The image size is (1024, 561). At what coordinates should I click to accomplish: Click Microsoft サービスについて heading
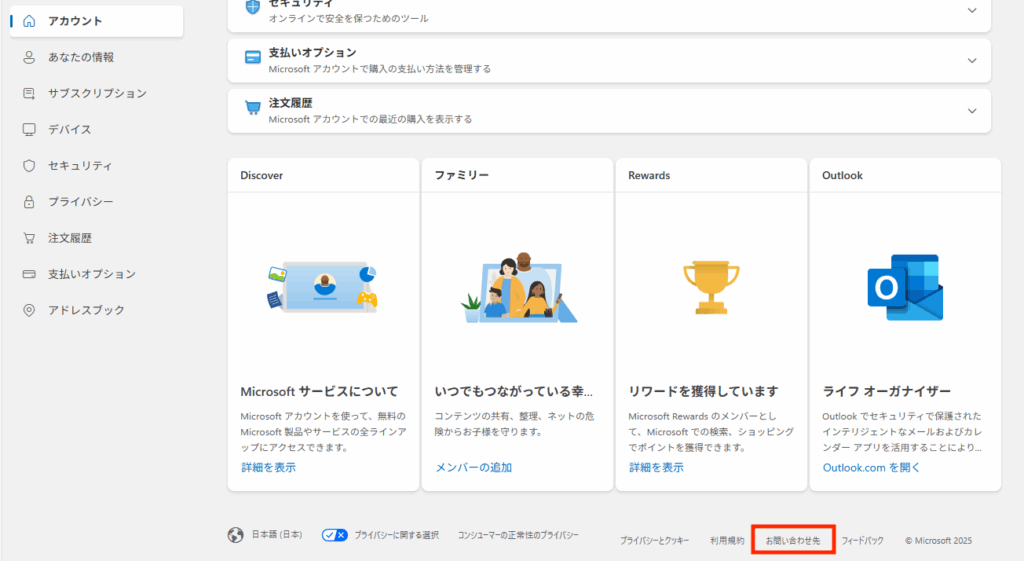point(319,392)
